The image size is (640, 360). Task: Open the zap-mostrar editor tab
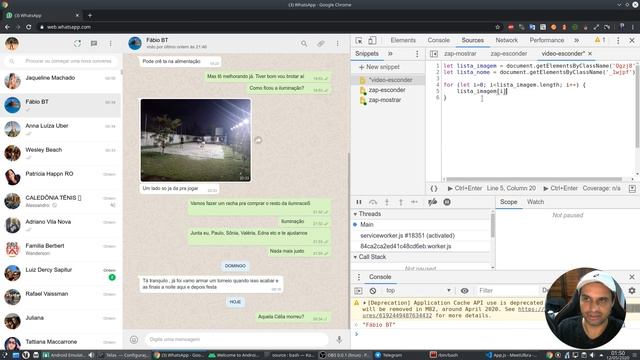pos(460,53)
